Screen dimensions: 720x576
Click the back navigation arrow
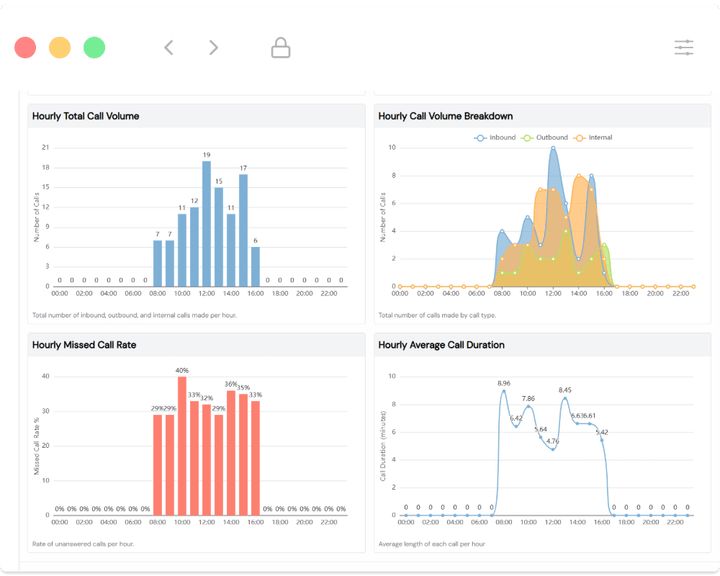pos(169,47)
